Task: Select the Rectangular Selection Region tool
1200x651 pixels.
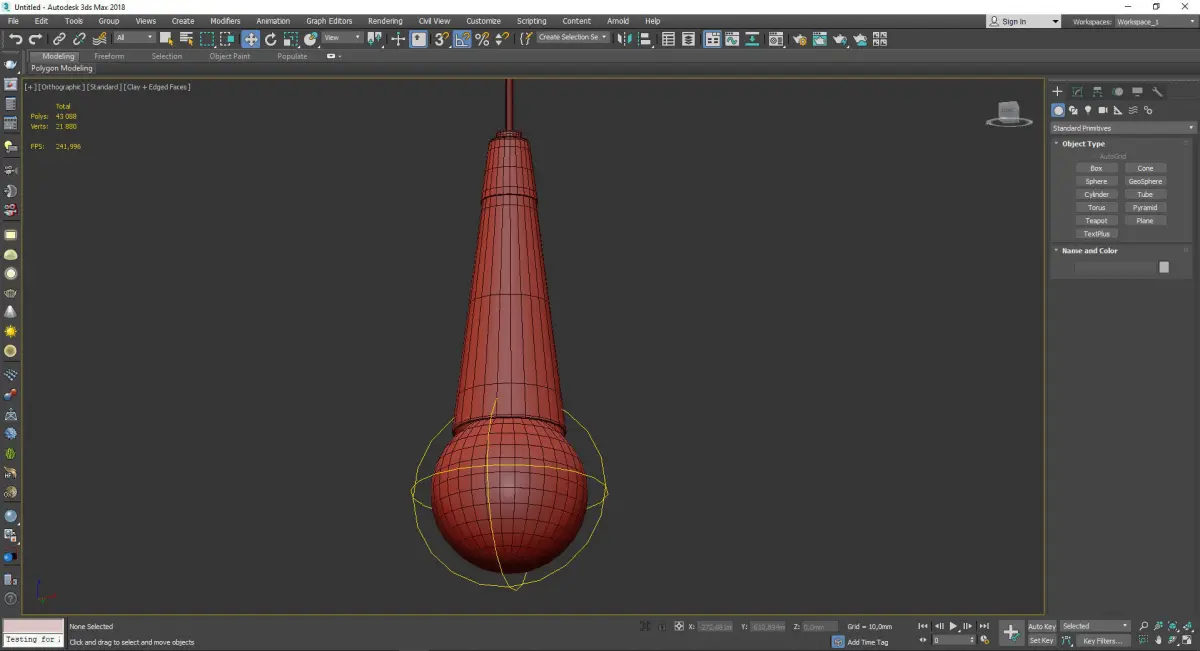Action: tap(207, 39)
